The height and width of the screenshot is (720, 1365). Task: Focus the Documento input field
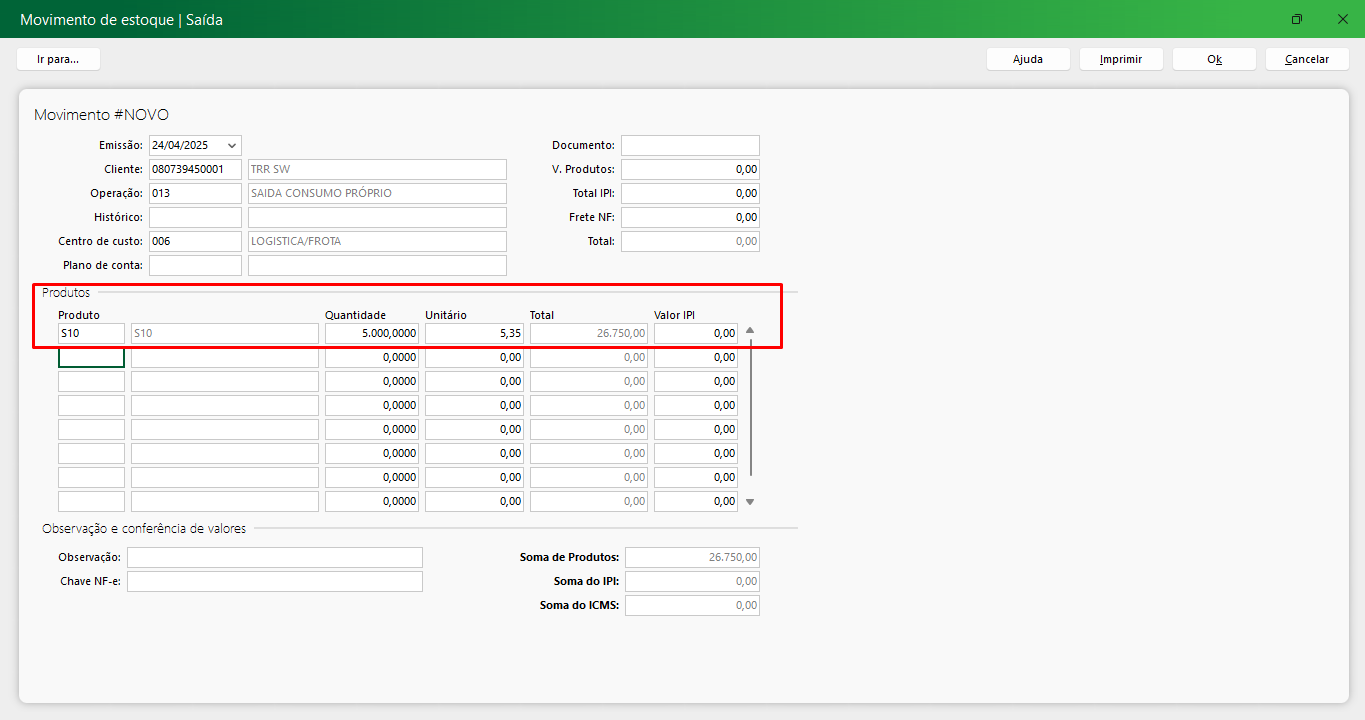pos(690,146)
